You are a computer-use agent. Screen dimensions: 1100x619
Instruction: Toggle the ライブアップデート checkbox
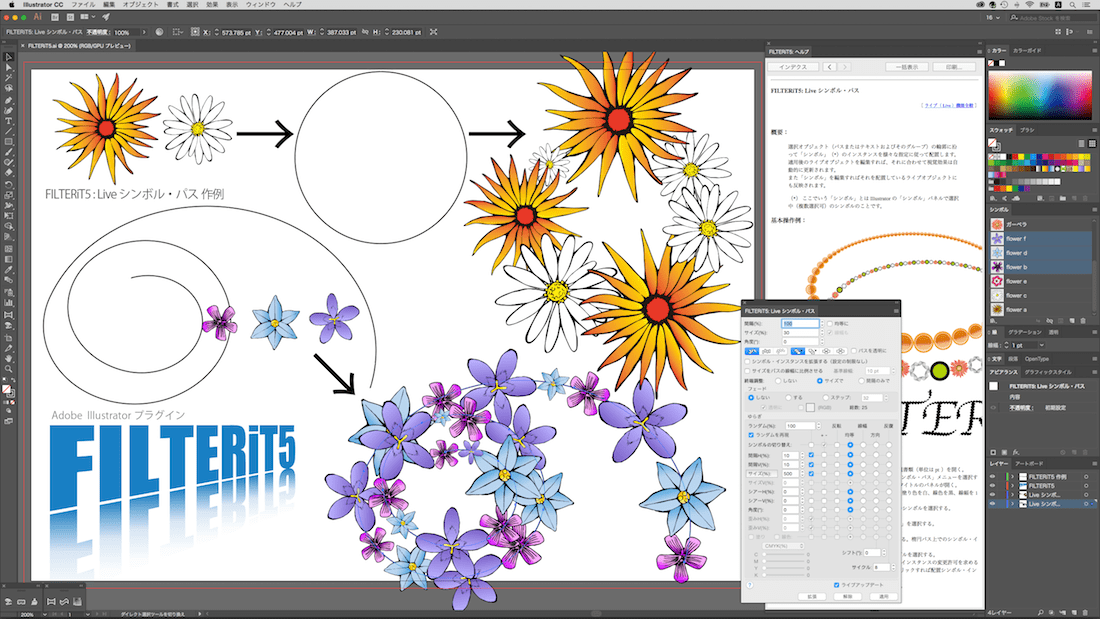click(x=836, y=585)
